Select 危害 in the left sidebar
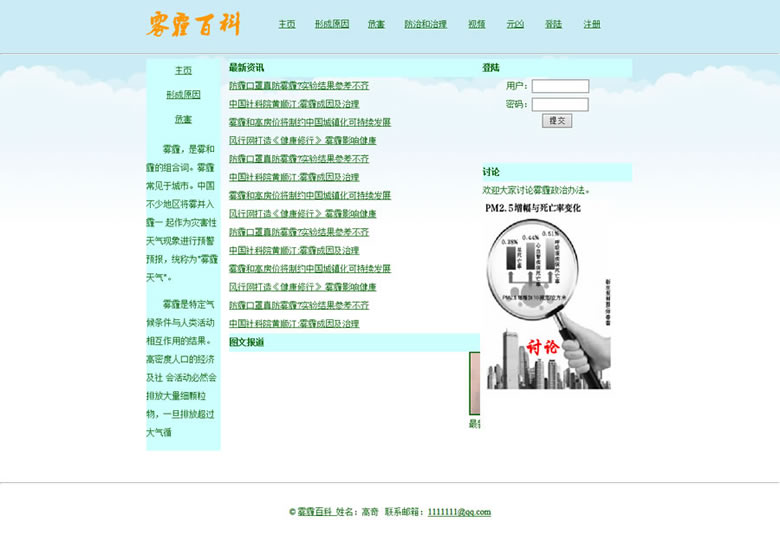The width and height of the screenshot is (780, 536). [x=183, y=119]
